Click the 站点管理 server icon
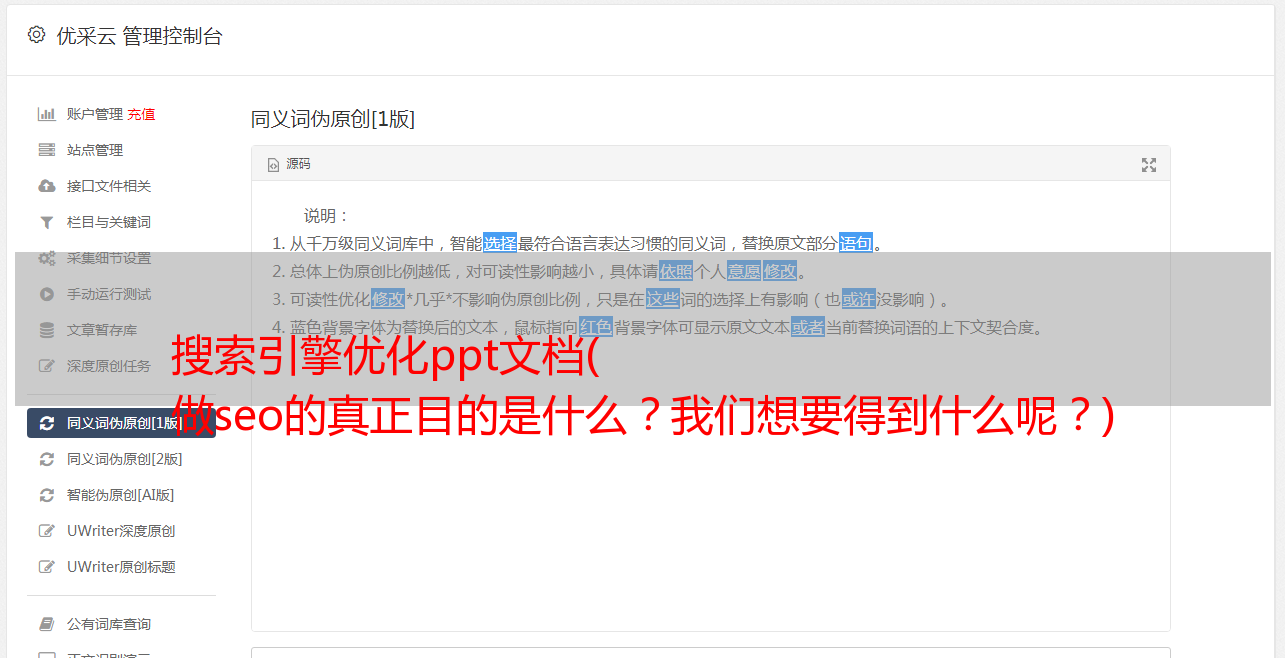 coord(46,150)
